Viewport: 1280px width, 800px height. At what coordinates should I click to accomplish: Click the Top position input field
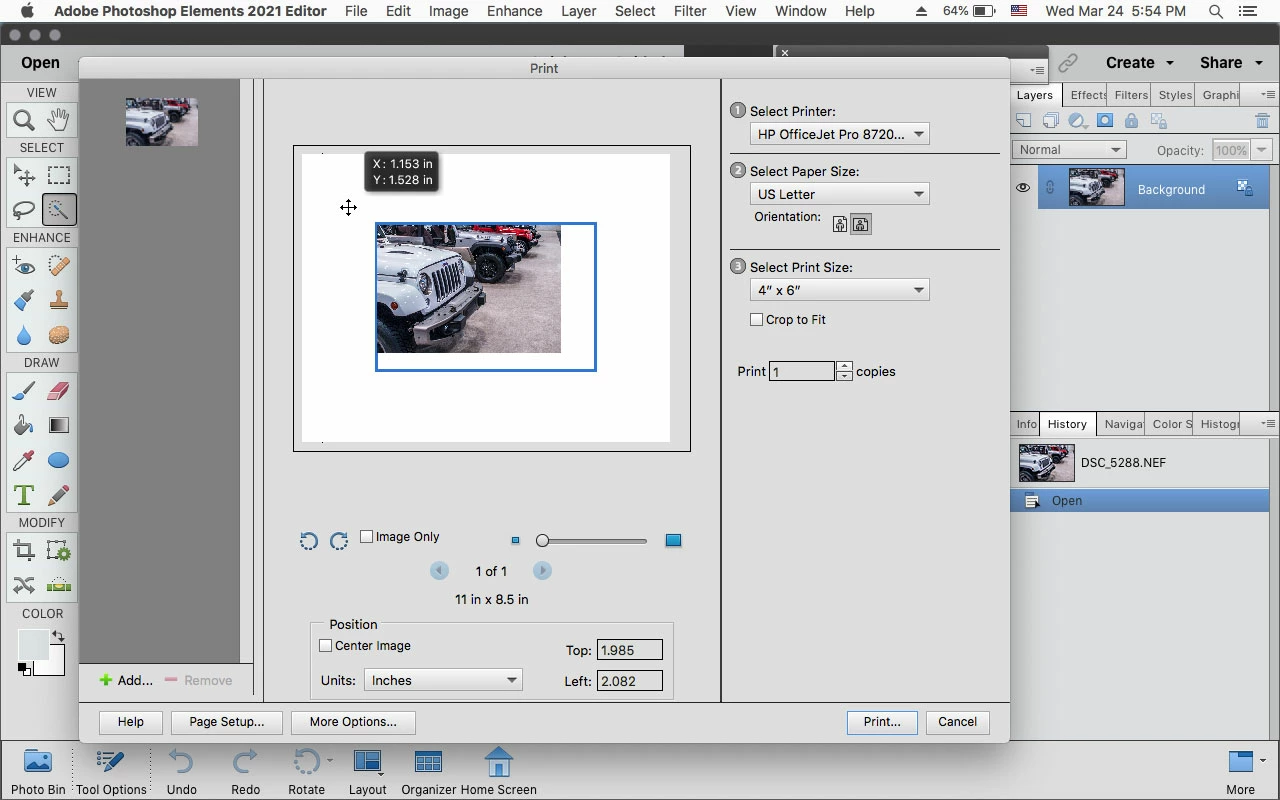pyautogui.click(x=630, y=650)
